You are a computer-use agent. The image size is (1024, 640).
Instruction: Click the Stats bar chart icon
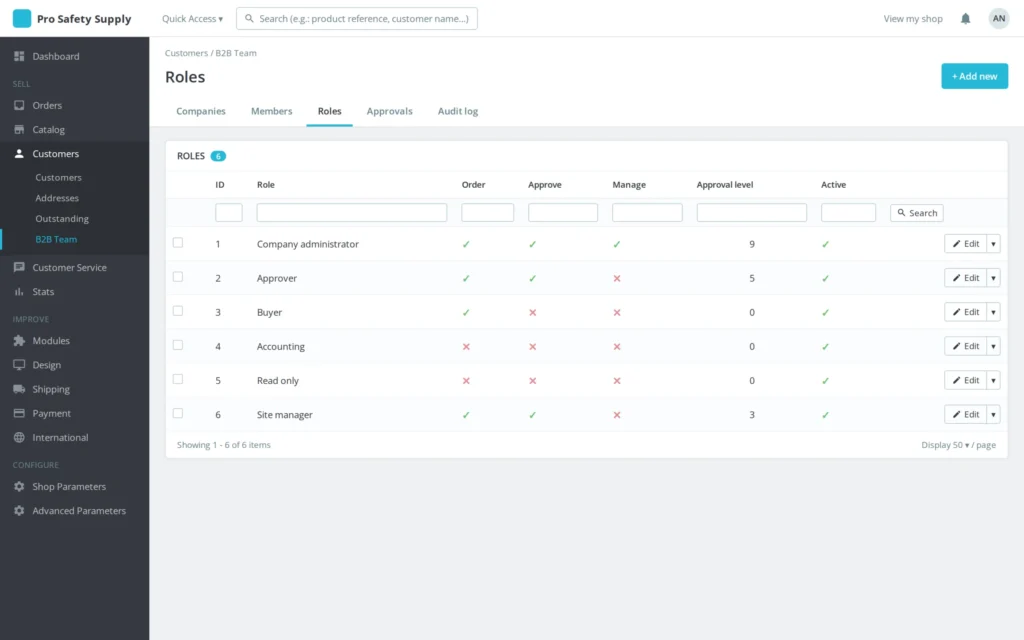(x=19, y=291)
